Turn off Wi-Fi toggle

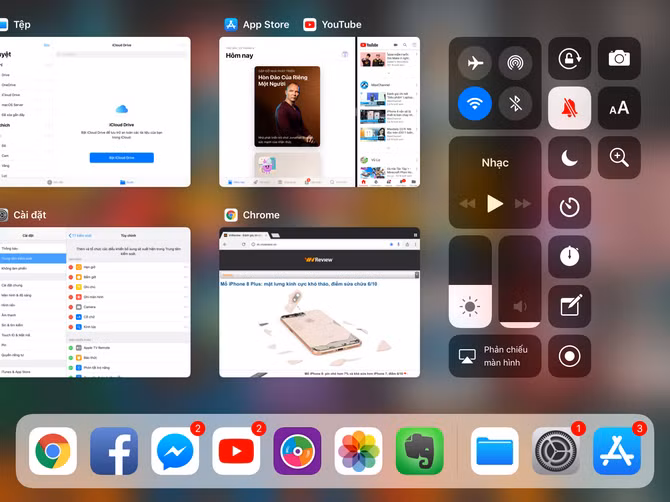click(x=474, y=103)
